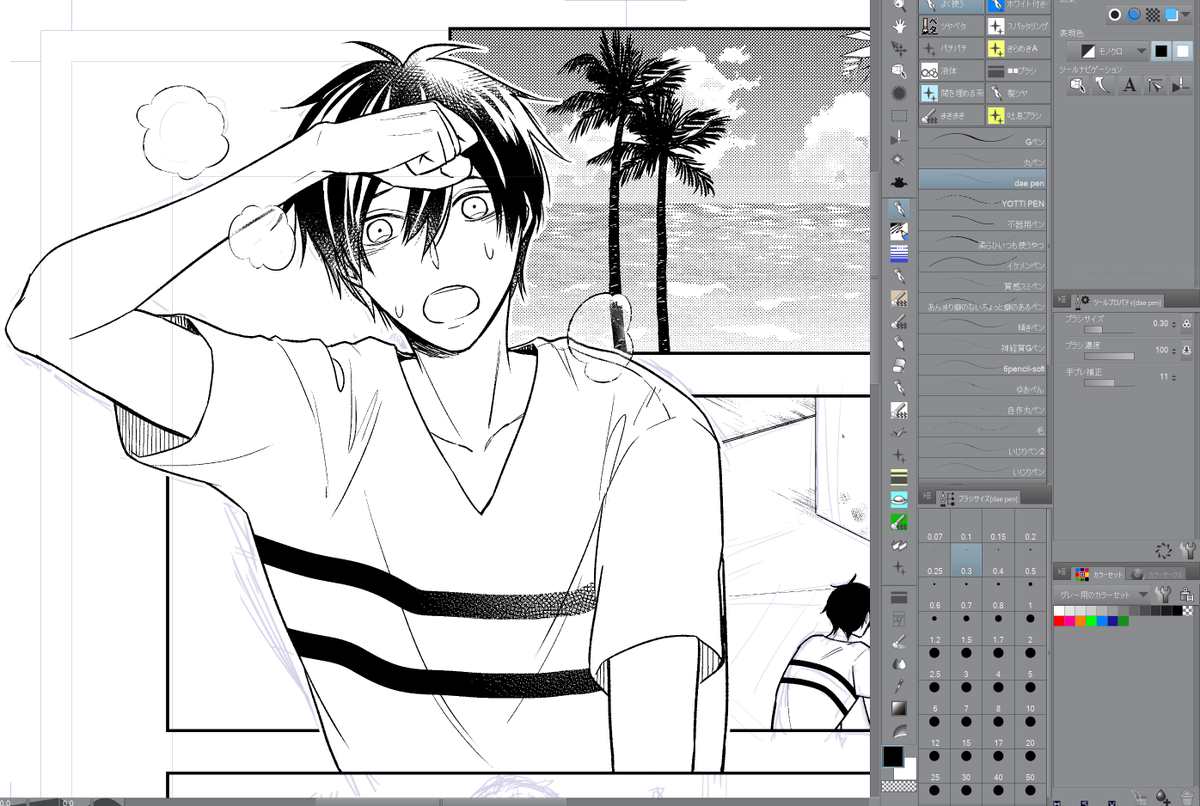This screenshot has width=1200, height=806.
Task: Pick the red swatch in color set
Action: (1060, 621)
